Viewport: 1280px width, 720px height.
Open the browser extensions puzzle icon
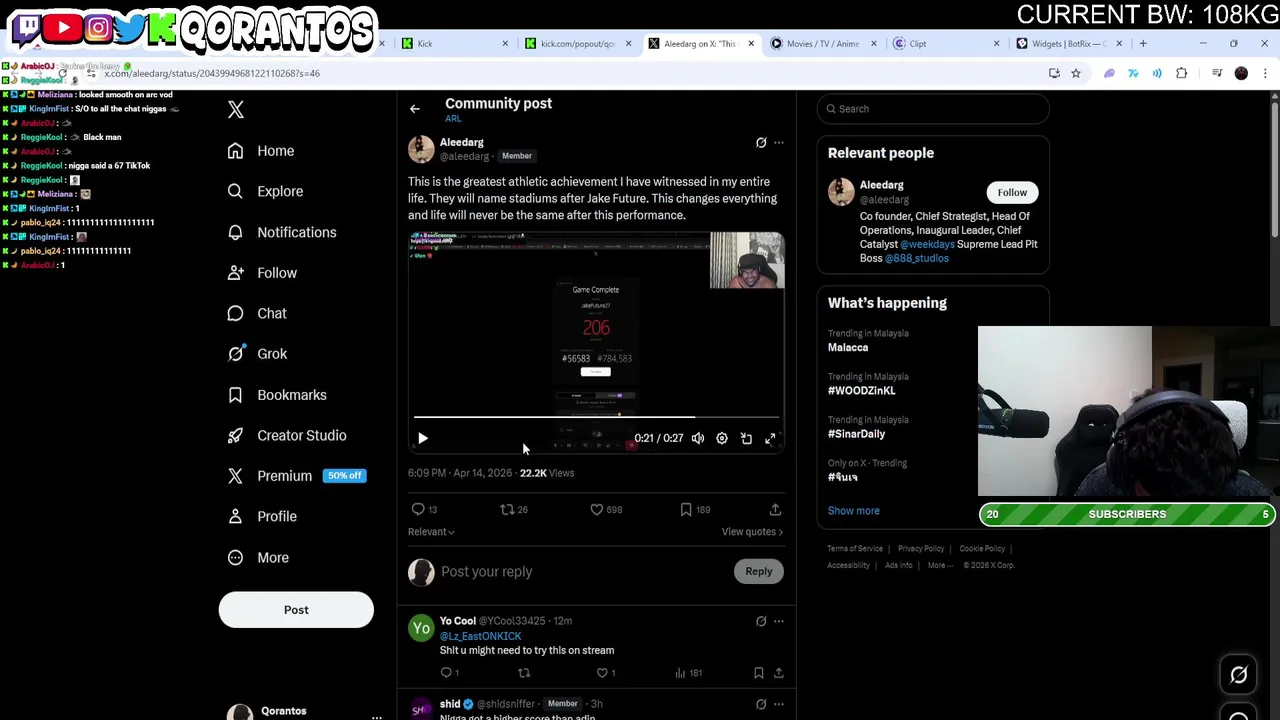1182,73
